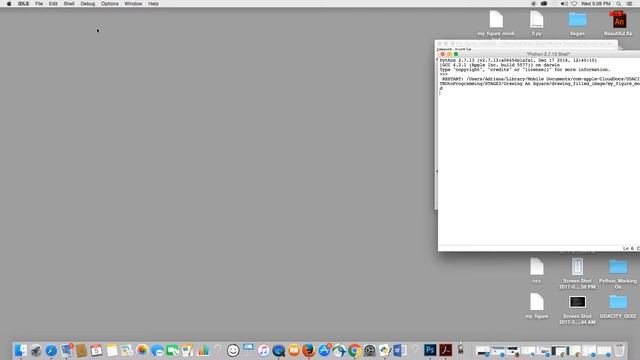Open the Edit menu

53,4
